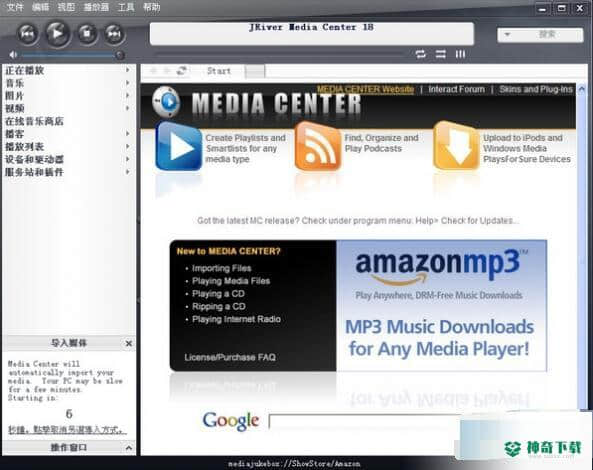The height and width of the screenshot is (470, 593).
Task: Click the blue play playlists icon
Action: point(179,146)
